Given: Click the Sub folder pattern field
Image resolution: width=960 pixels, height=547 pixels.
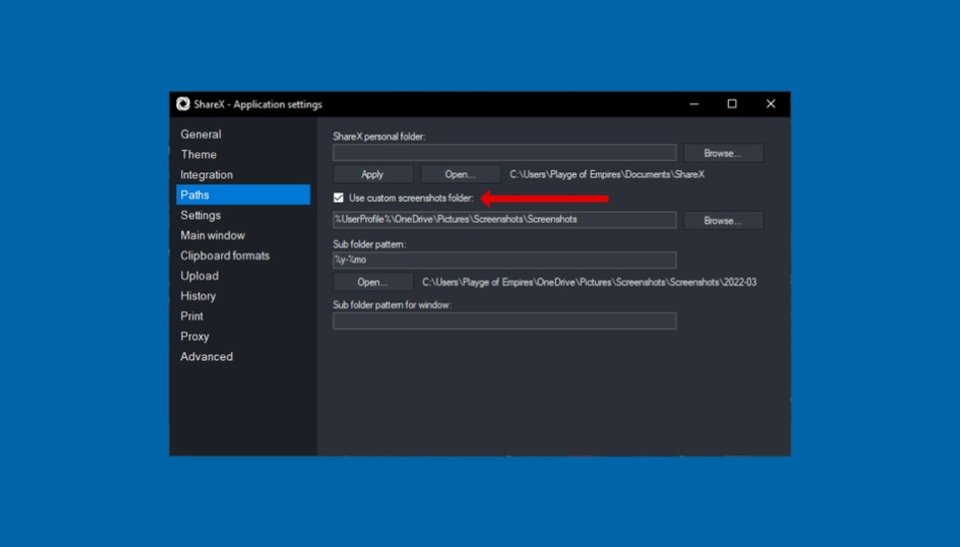Looking at the screenshot, I should 504,260.
